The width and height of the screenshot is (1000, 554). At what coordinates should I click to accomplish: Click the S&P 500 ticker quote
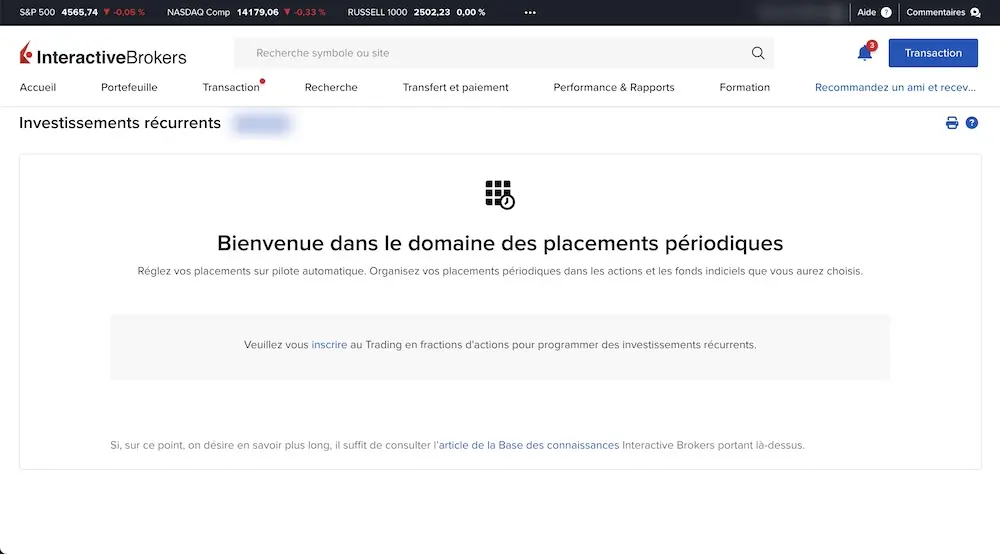coord(82,12)
